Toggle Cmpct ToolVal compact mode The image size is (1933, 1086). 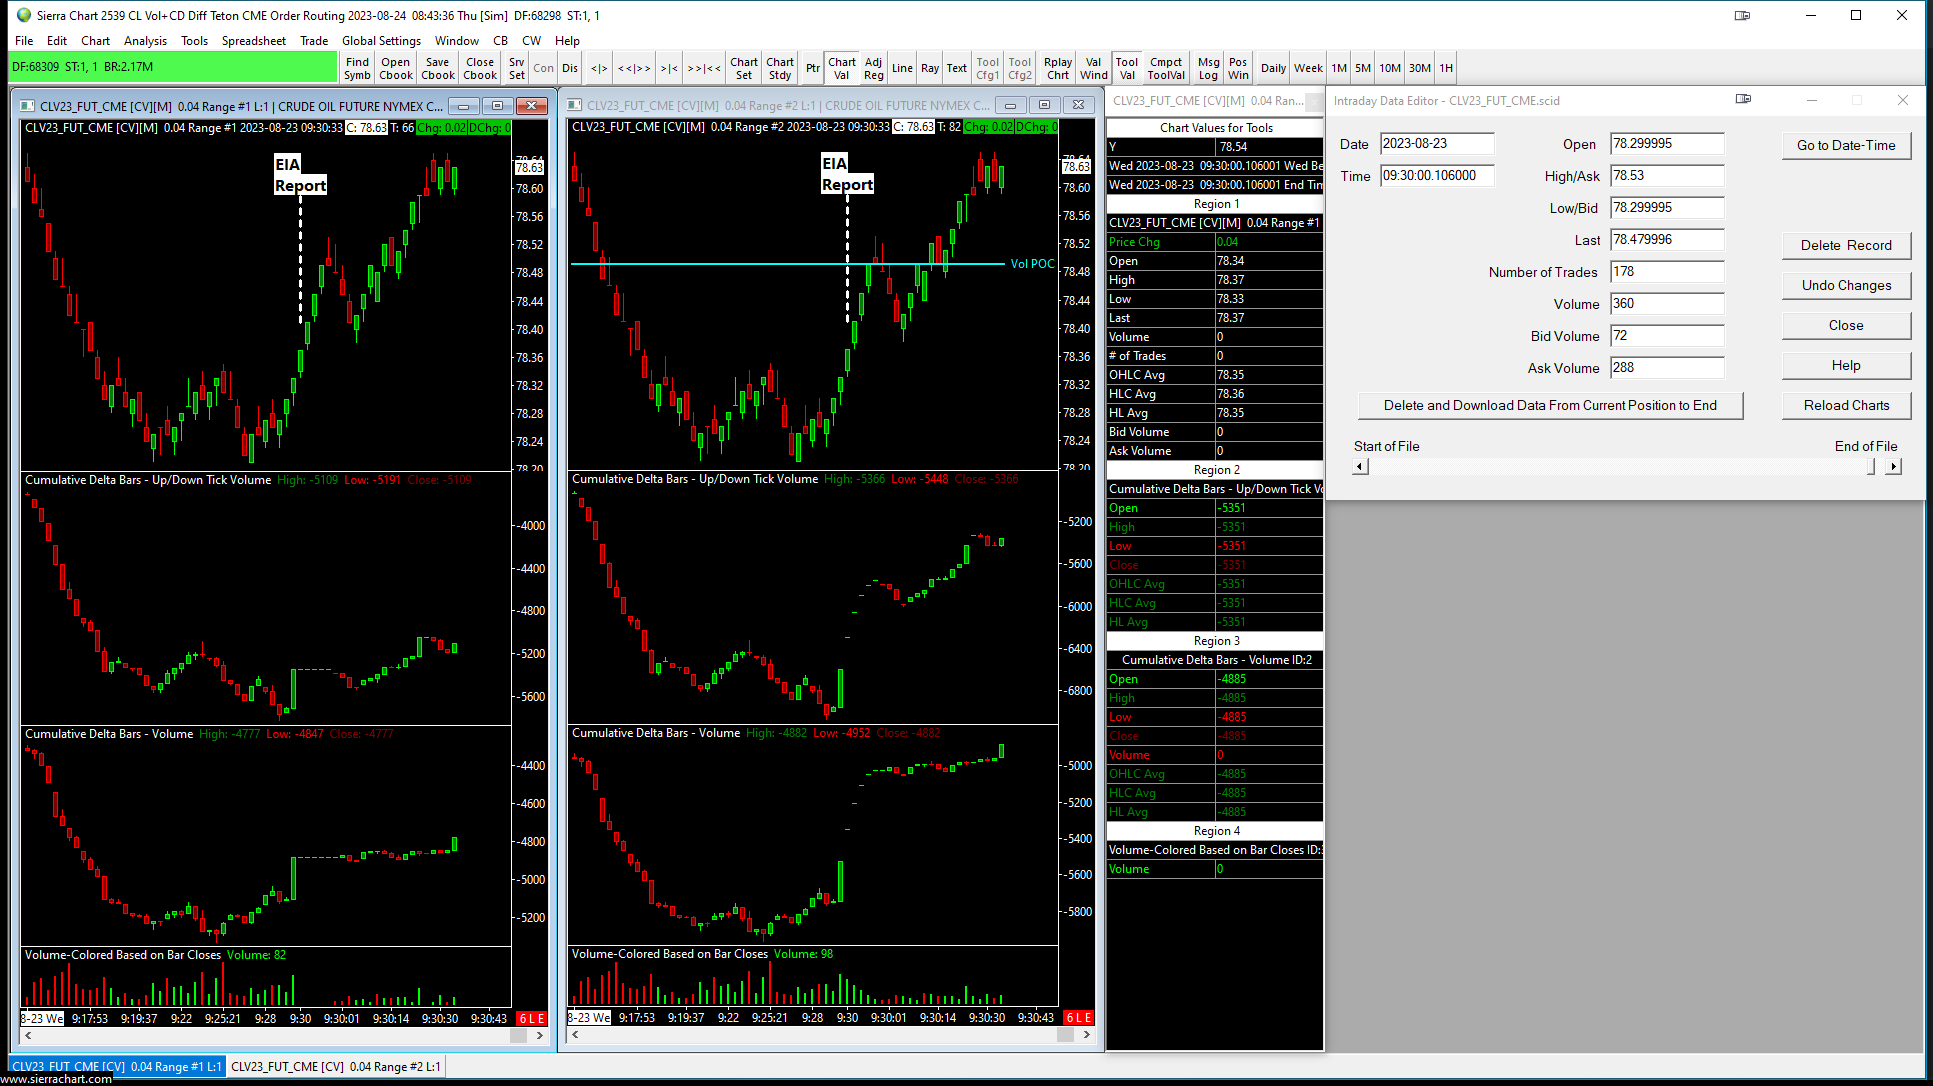click(1166, 68)
